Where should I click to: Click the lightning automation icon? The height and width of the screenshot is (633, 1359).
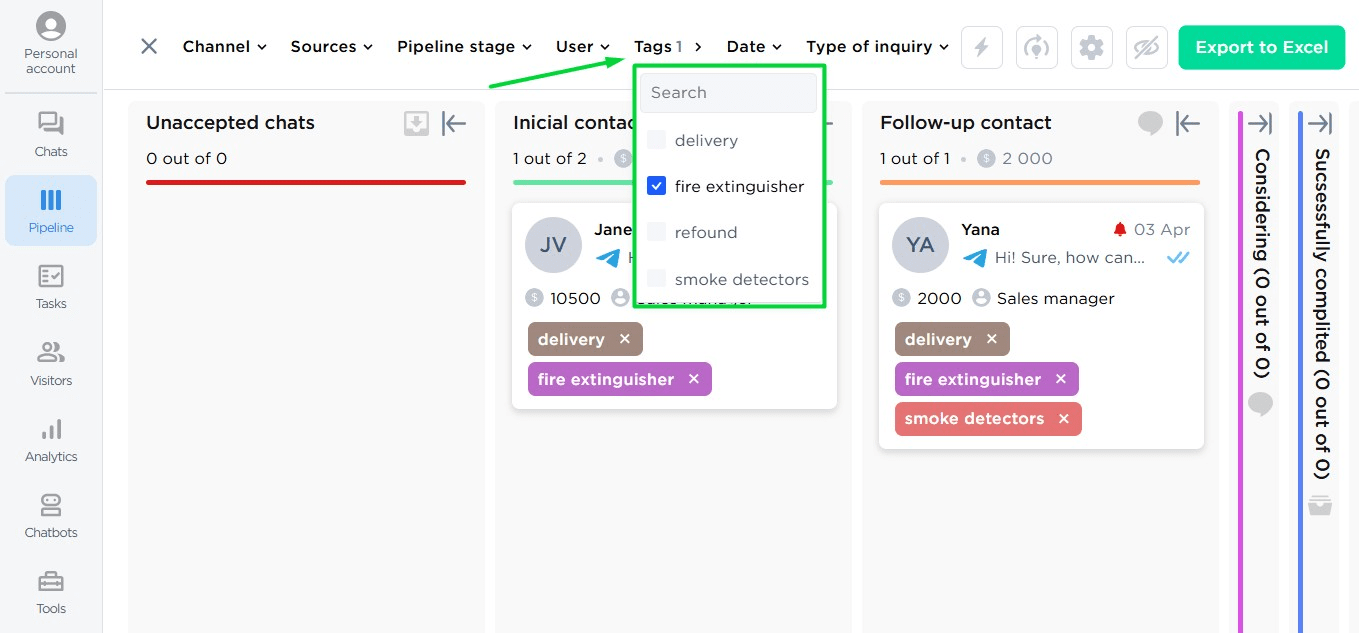(x=981, y=47)
